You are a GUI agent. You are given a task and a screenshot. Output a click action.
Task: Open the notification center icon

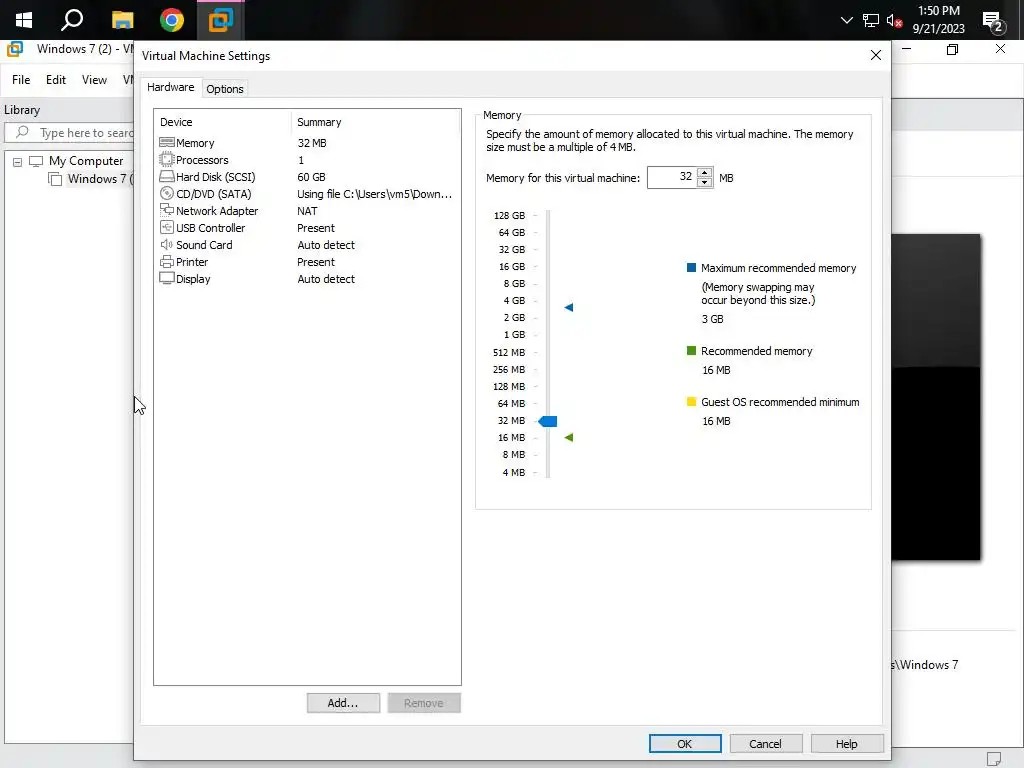coord(993,22)
